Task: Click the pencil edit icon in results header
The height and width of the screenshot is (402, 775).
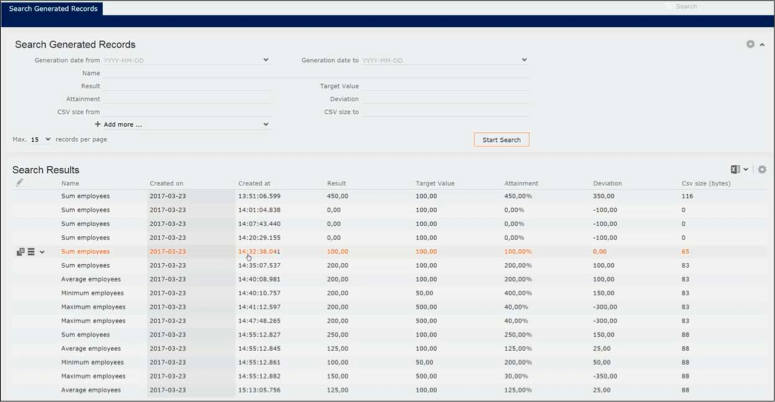Action: 19,183
